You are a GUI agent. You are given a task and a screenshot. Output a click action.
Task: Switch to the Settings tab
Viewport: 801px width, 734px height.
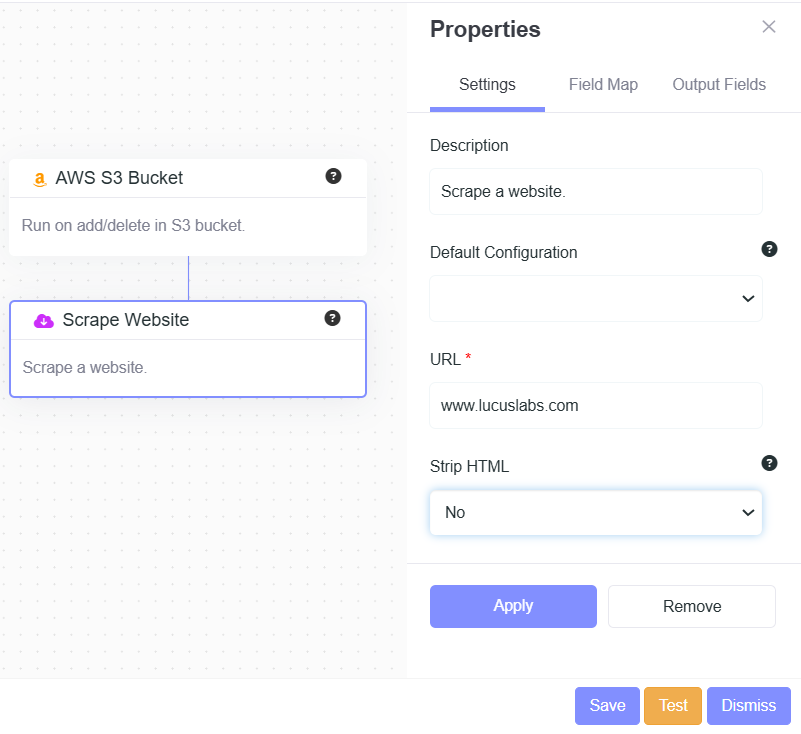tap(487, 85)
